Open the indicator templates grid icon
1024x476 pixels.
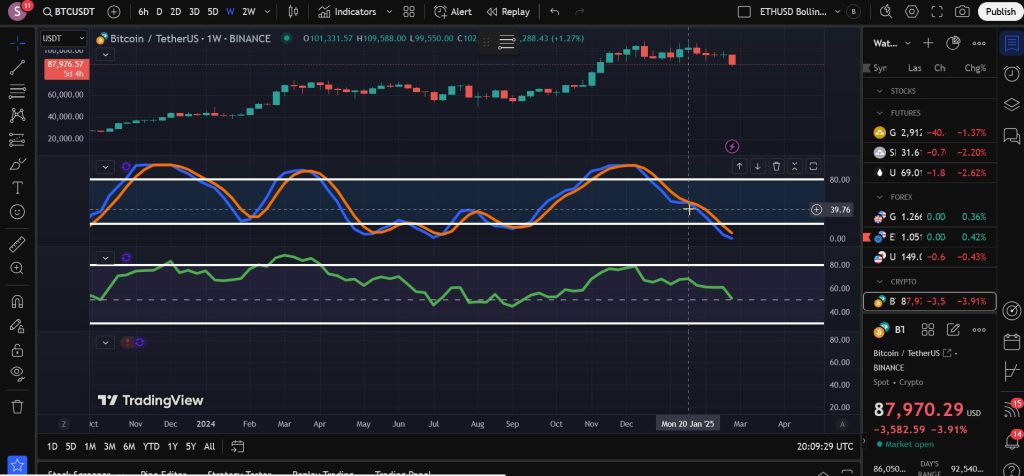pyautogui.click(x=409, y=12)
